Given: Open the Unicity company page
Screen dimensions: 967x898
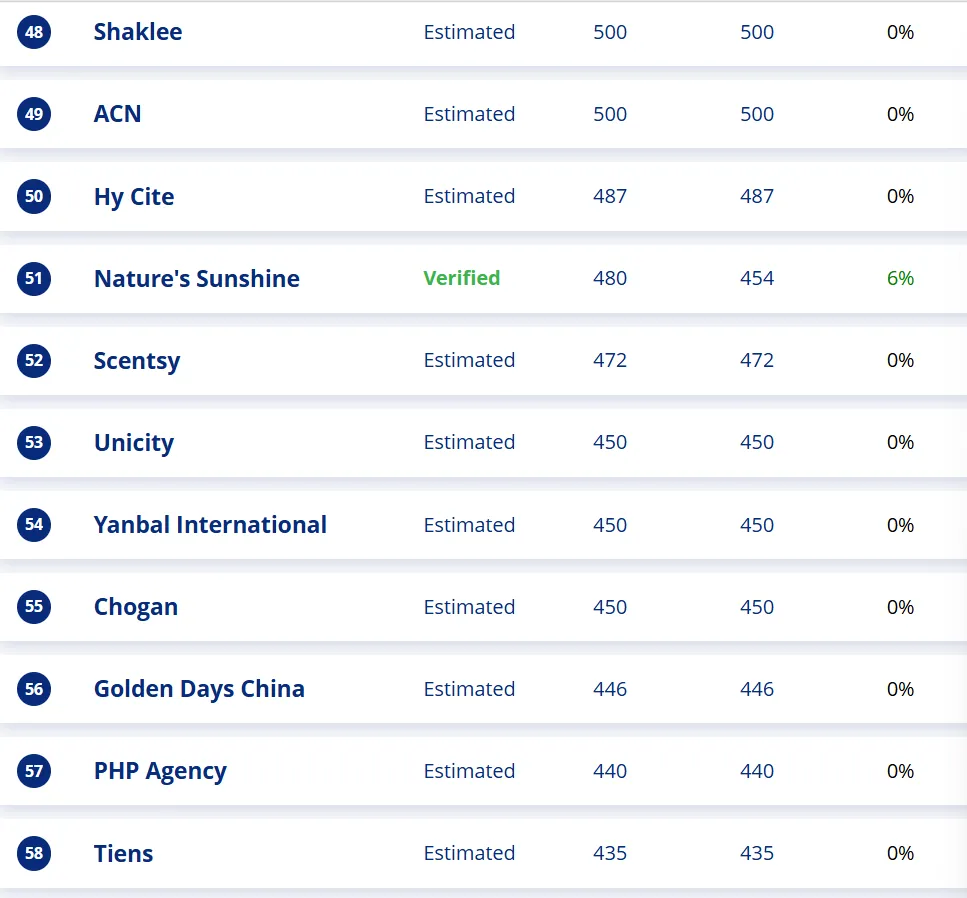Looking at the screenshot, I should (134, 443).
